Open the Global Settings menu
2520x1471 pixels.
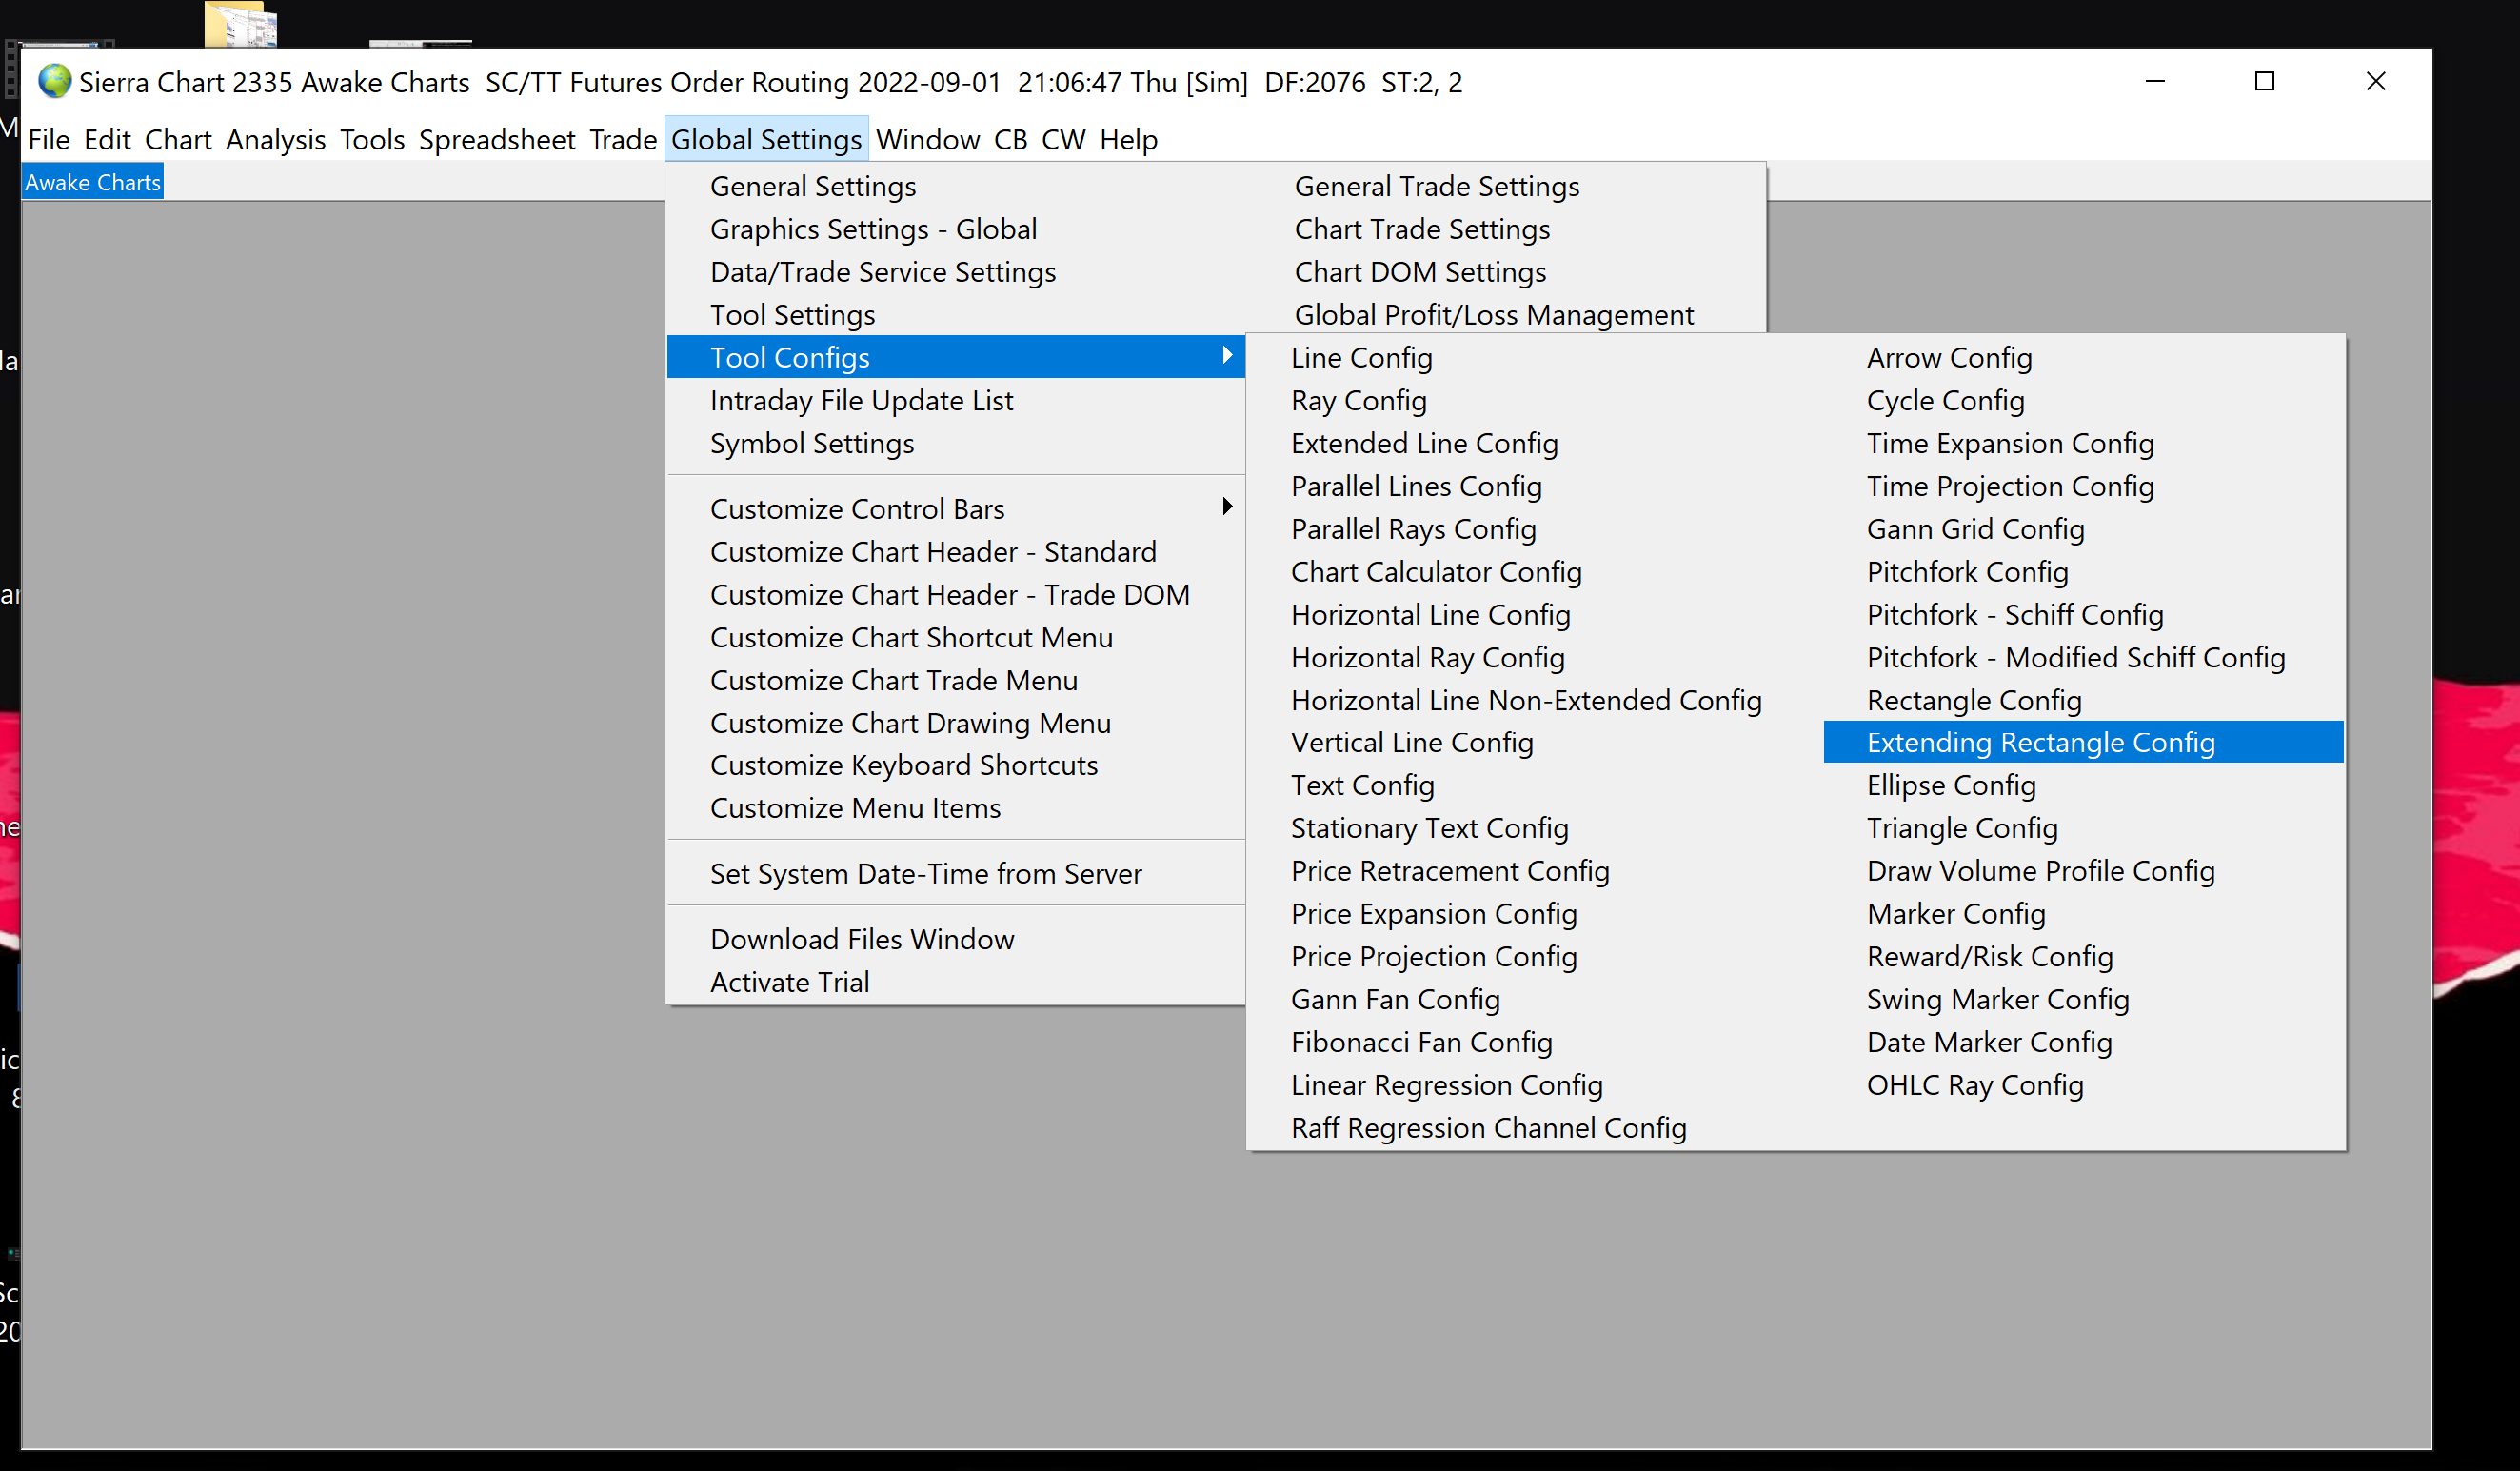(x=765, y=139)
